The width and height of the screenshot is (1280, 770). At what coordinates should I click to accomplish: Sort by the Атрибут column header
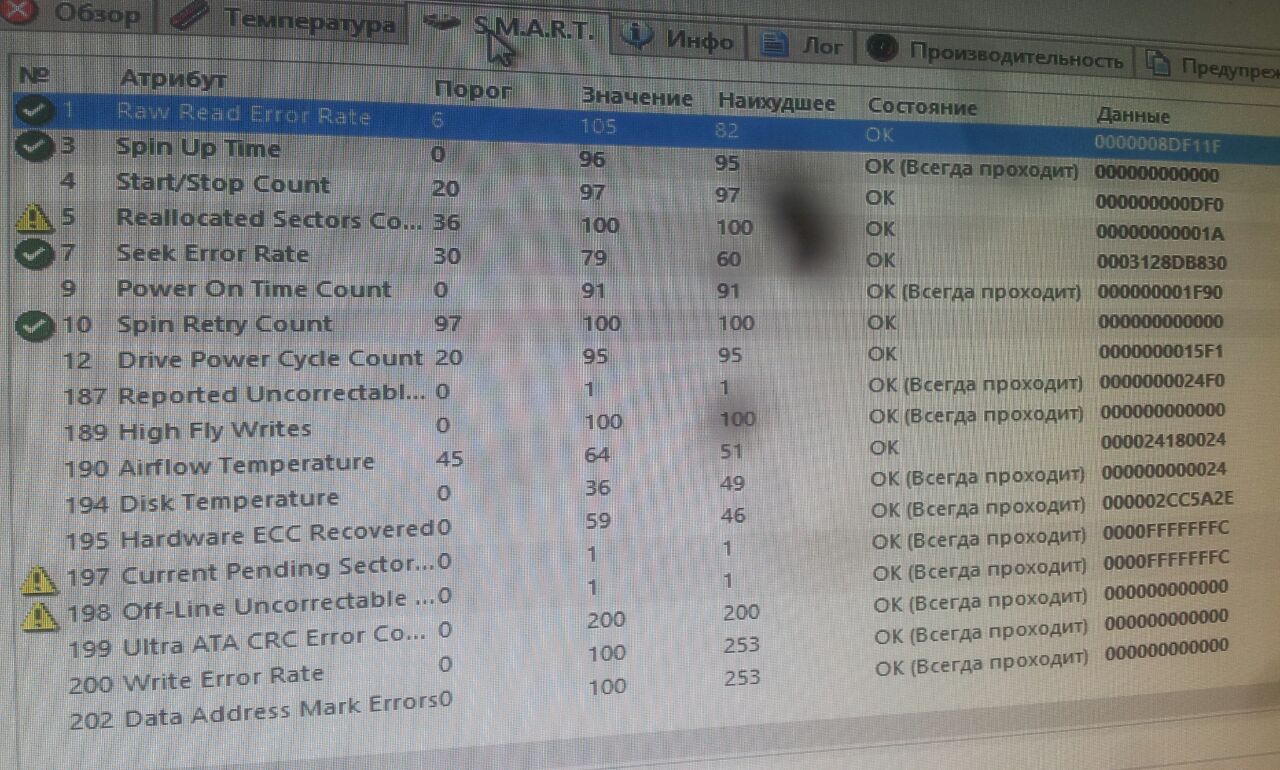172,79
